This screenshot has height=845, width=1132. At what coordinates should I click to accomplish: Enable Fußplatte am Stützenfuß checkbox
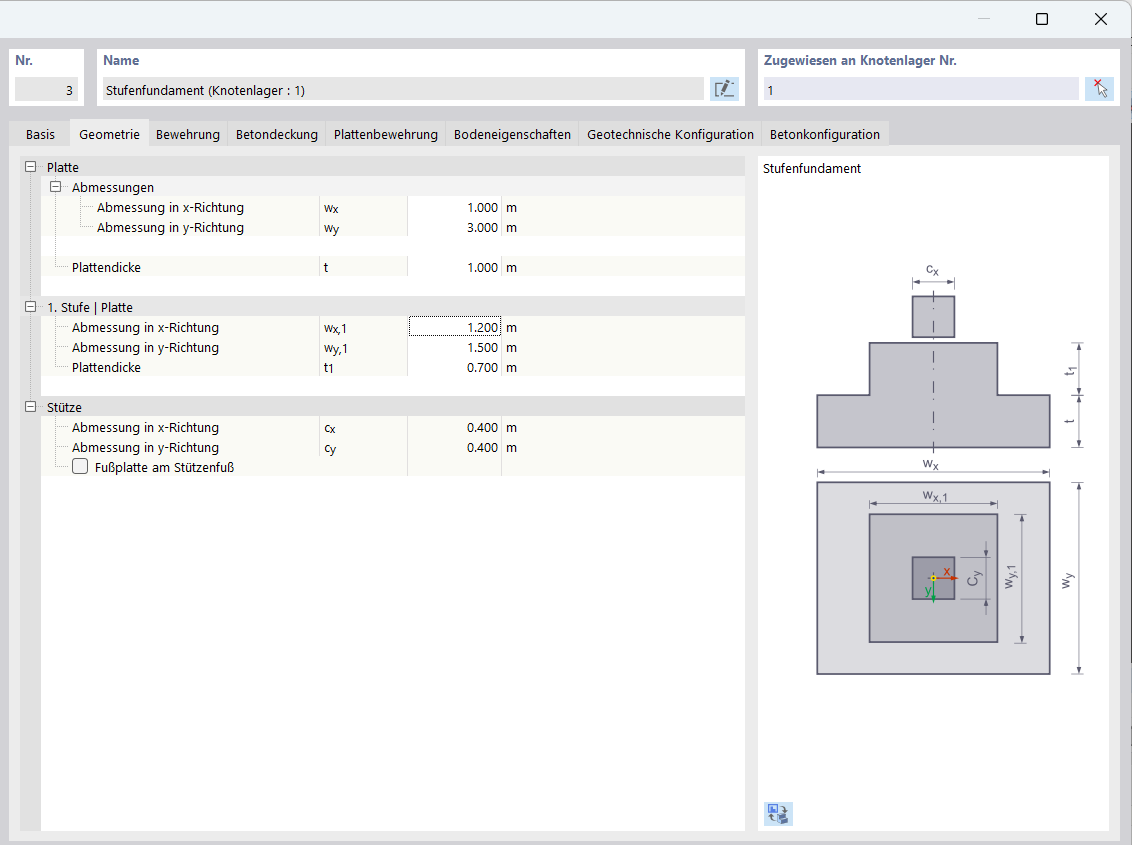point(80,467)
